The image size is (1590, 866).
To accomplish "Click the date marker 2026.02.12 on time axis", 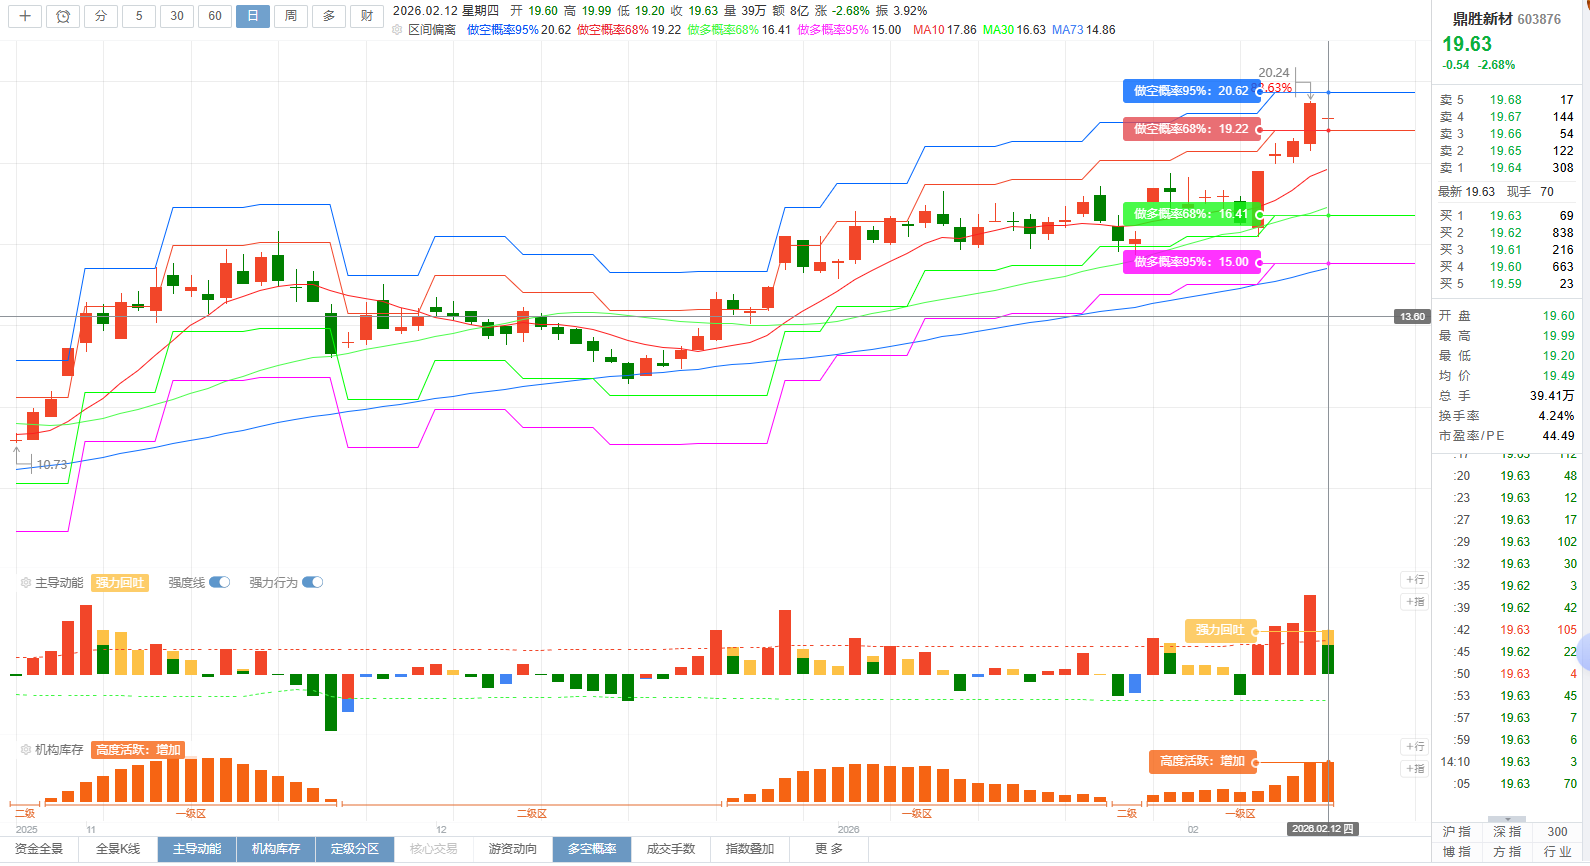I will point(1322,829).
